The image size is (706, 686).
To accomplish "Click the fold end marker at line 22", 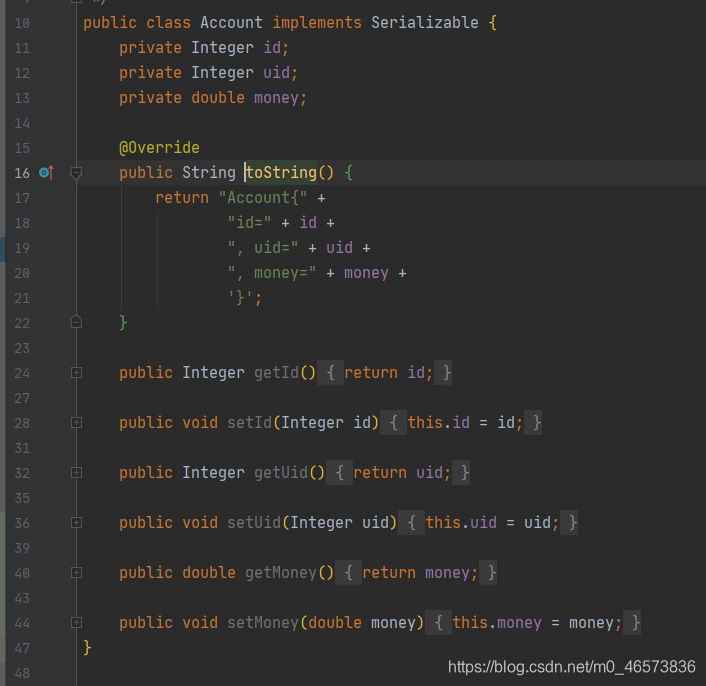I will [76, 322].
